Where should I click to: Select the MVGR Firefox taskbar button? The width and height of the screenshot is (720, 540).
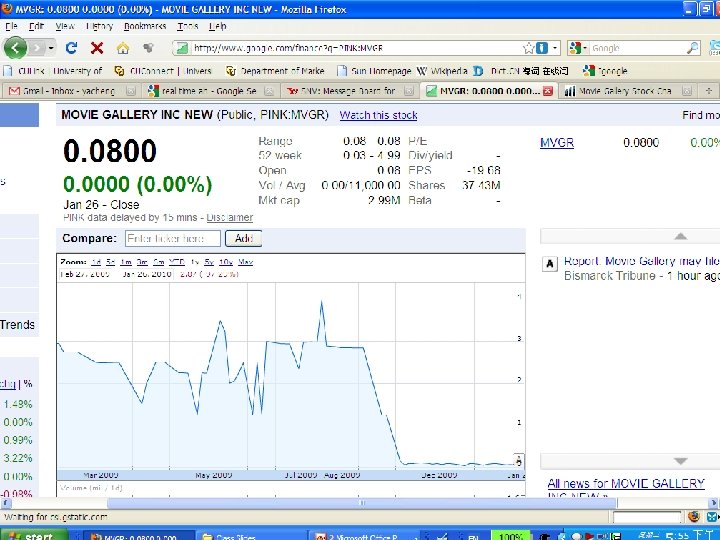coord(140,536)
